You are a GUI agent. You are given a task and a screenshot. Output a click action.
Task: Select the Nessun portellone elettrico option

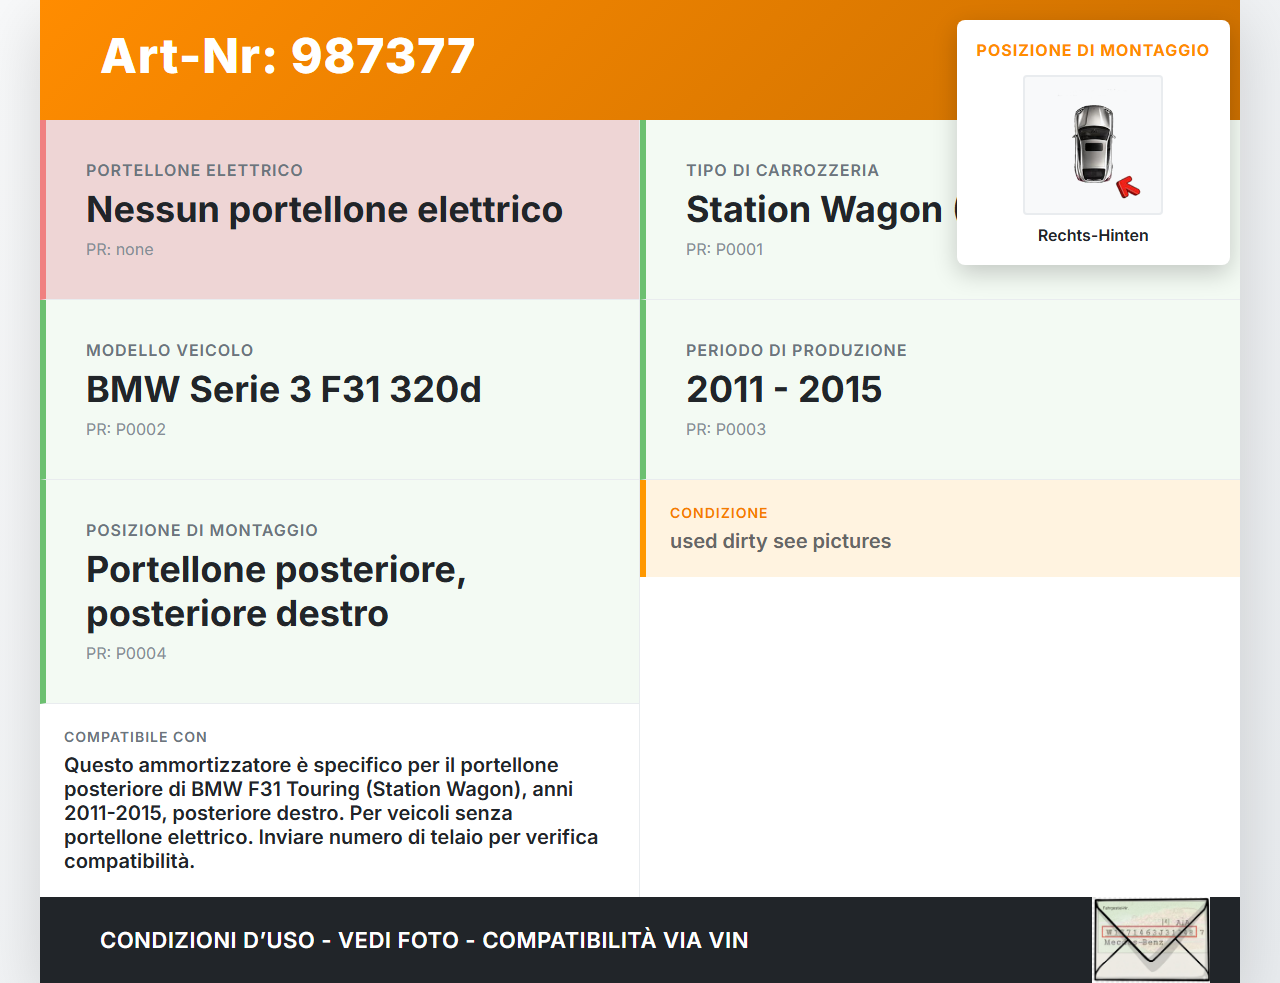(x=325, y=210)
